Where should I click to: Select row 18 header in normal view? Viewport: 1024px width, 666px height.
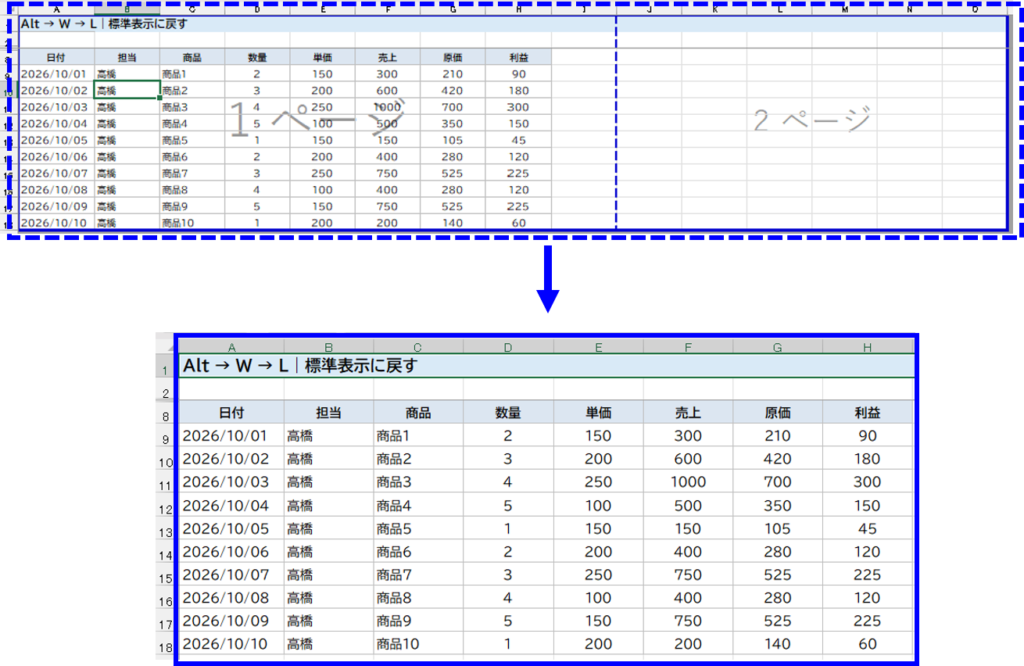click(x=166, y=644)
